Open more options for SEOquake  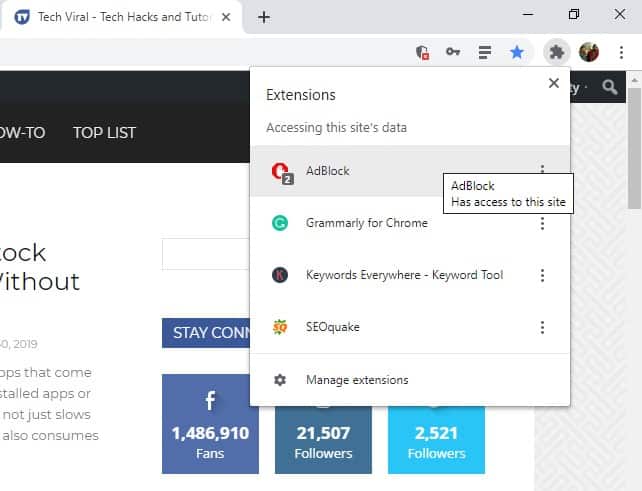tap(542, 327)
